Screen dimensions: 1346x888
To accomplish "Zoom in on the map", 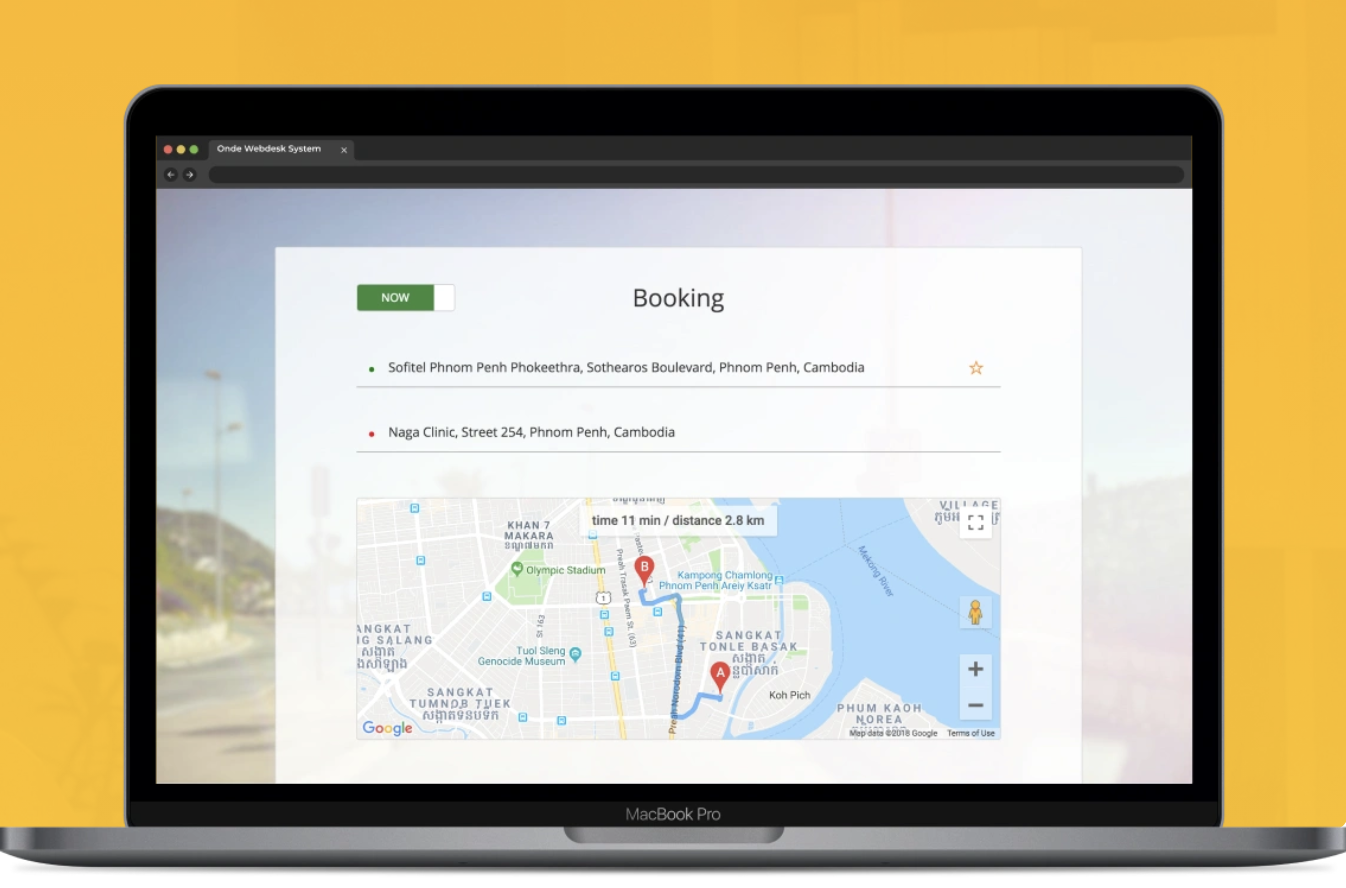I will (976, 669).
